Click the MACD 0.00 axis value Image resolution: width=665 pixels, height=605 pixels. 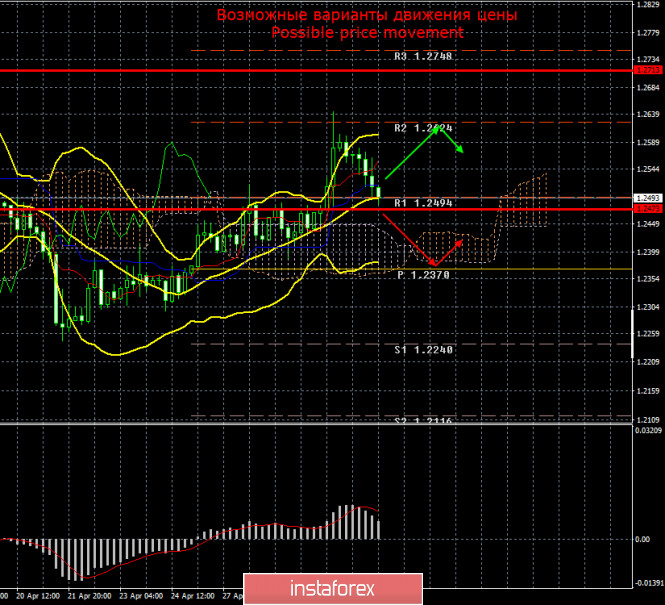pyautogui.click(x=648, y=539)
